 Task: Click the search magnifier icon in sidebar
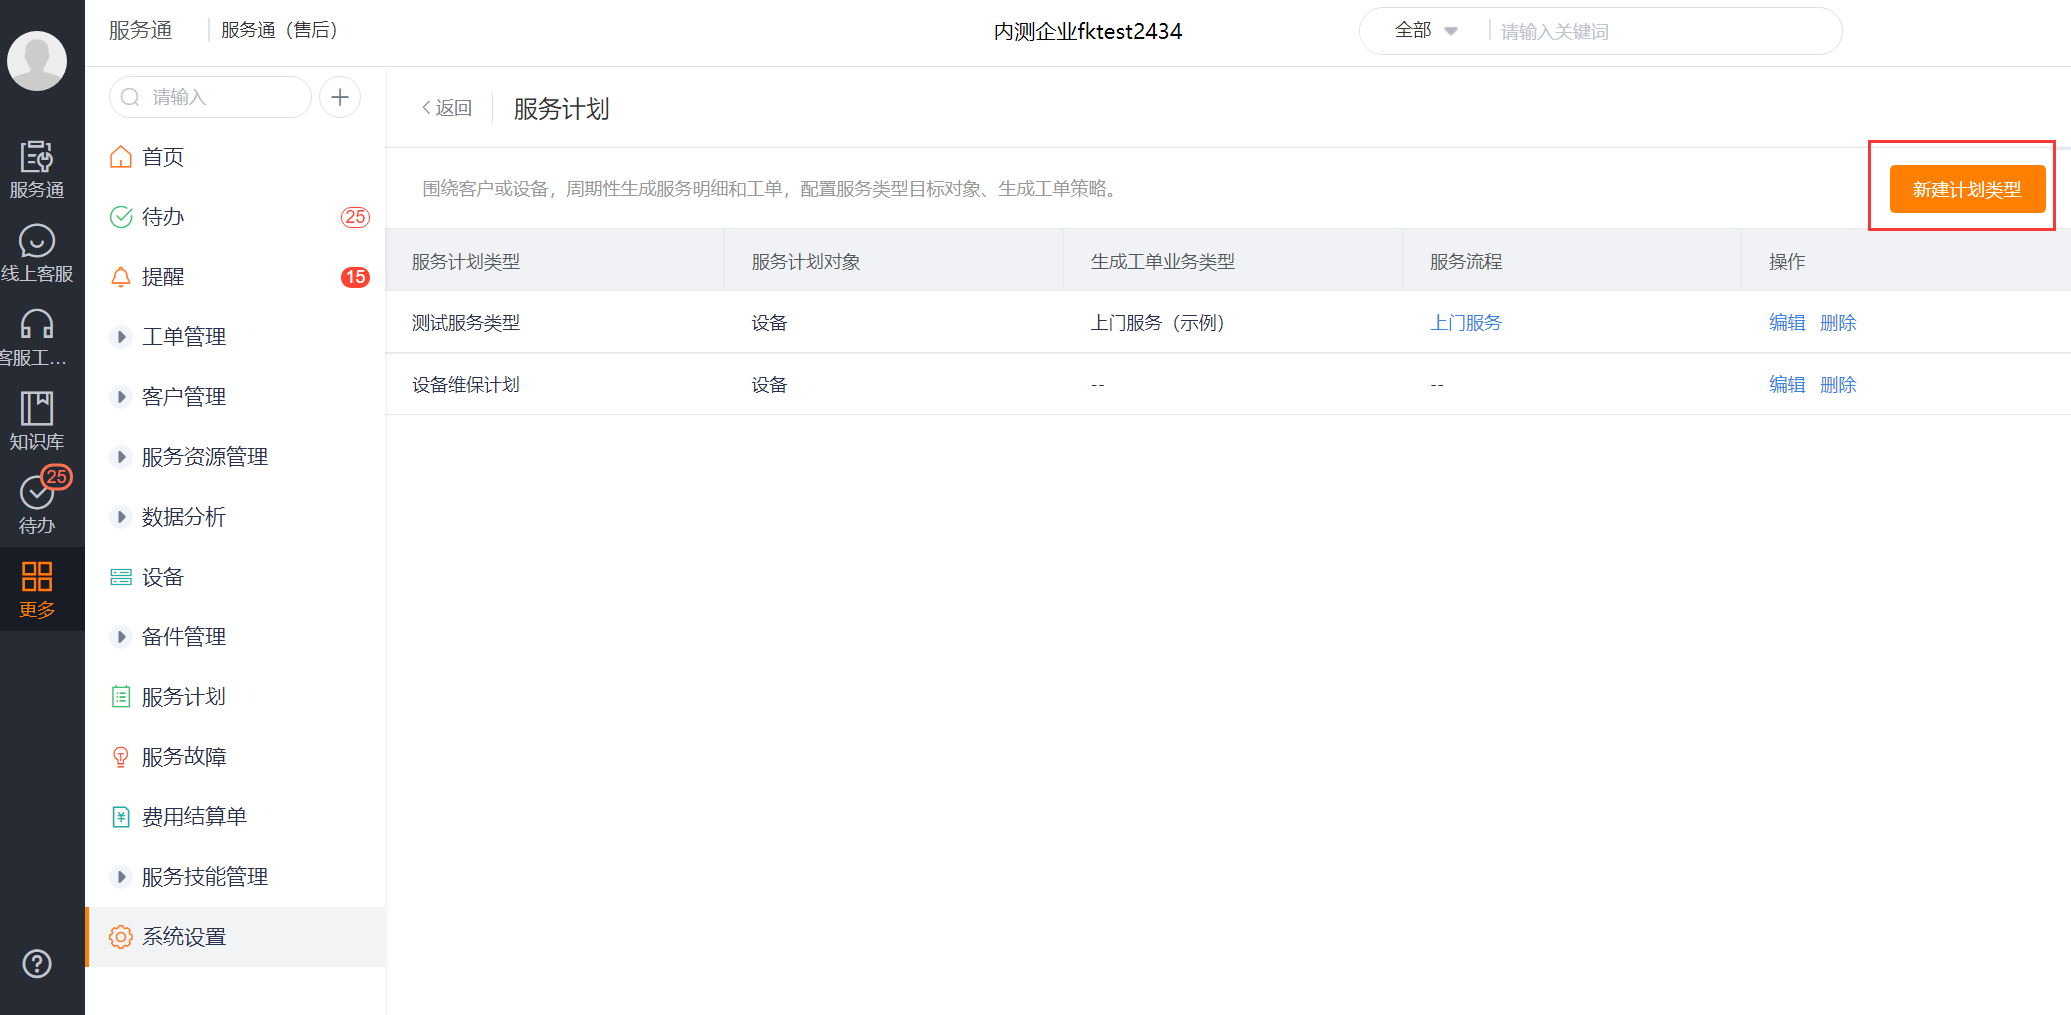(130, 97)
